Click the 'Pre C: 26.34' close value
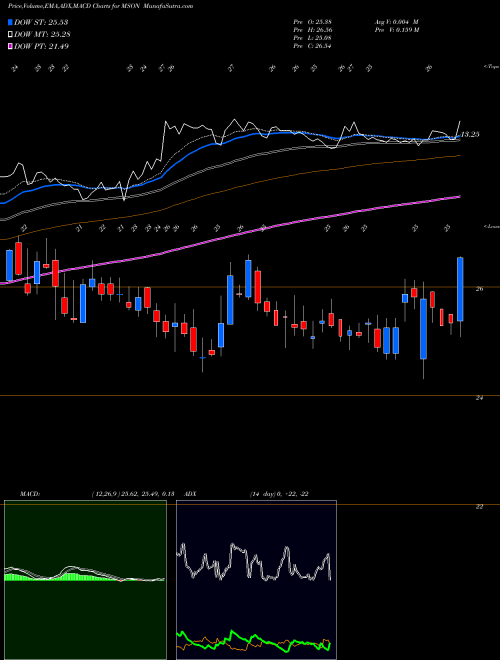This screenshot has width=500, height=660. click(312, 46)
